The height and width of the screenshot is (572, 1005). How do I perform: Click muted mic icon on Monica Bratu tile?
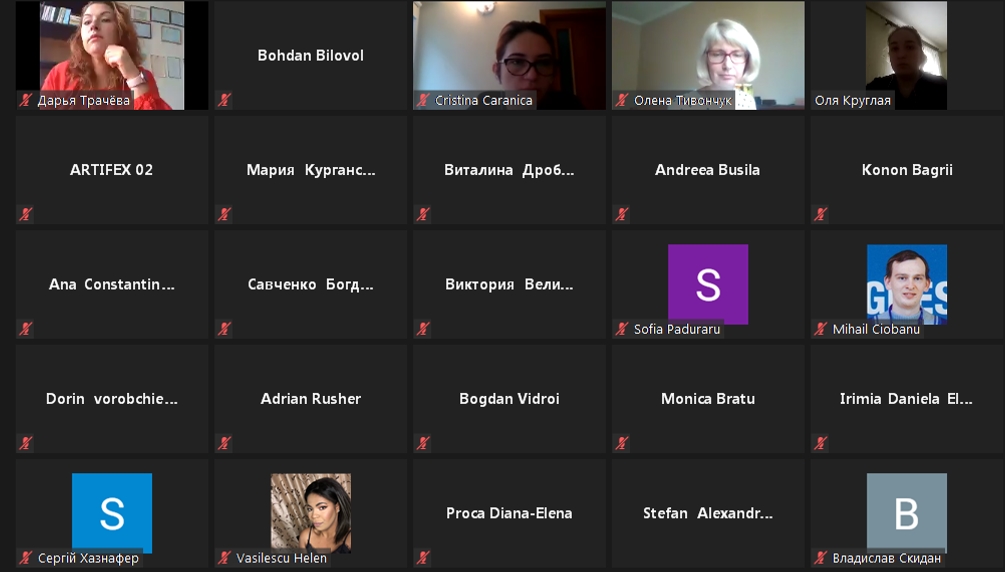[x=621, y=443]
